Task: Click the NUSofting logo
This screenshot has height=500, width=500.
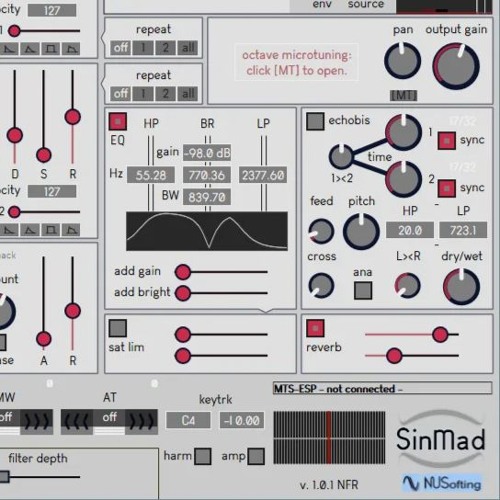Action: tap(442, 483)
